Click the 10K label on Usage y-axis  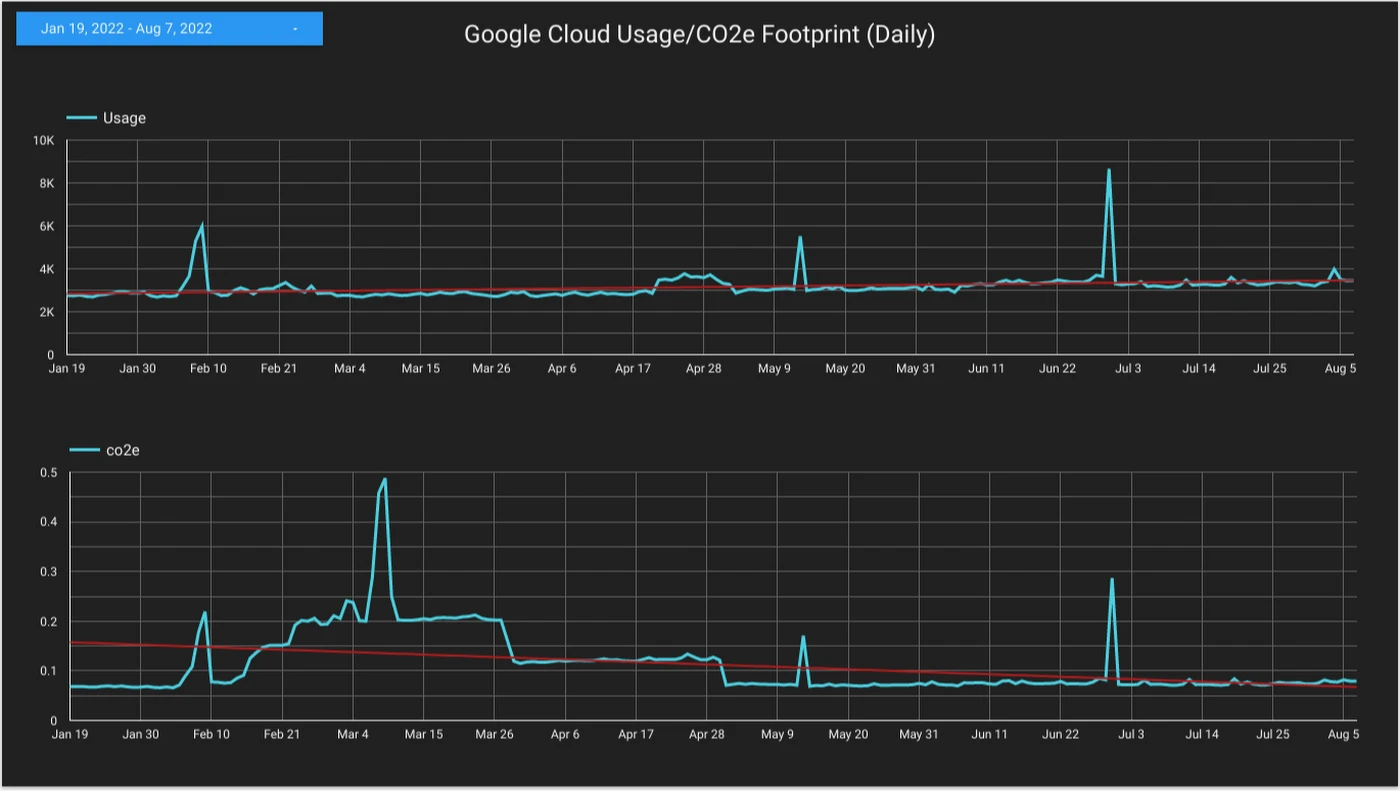tap(43, 141)
